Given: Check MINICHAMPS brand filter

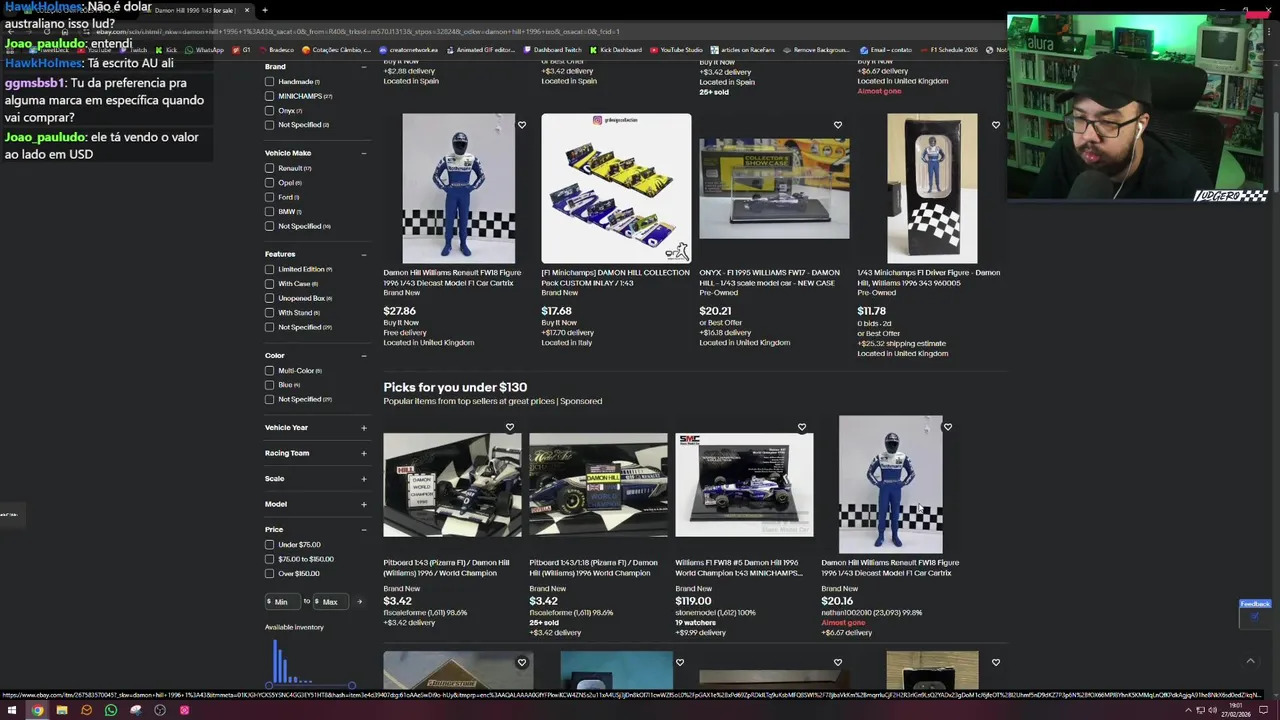Looking at the screenshot, I should (x=269, y=96).
